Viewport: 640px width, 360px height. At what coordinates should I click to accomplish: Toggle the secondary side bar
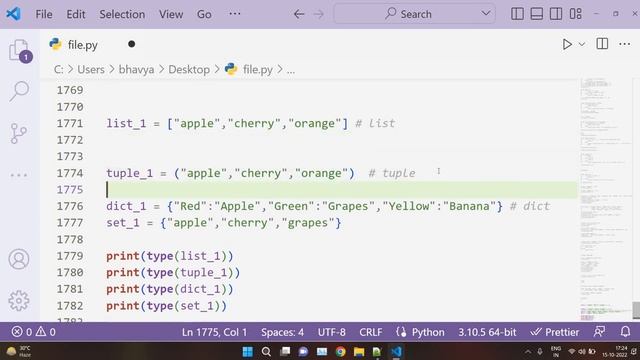click(x=556, y=14)
